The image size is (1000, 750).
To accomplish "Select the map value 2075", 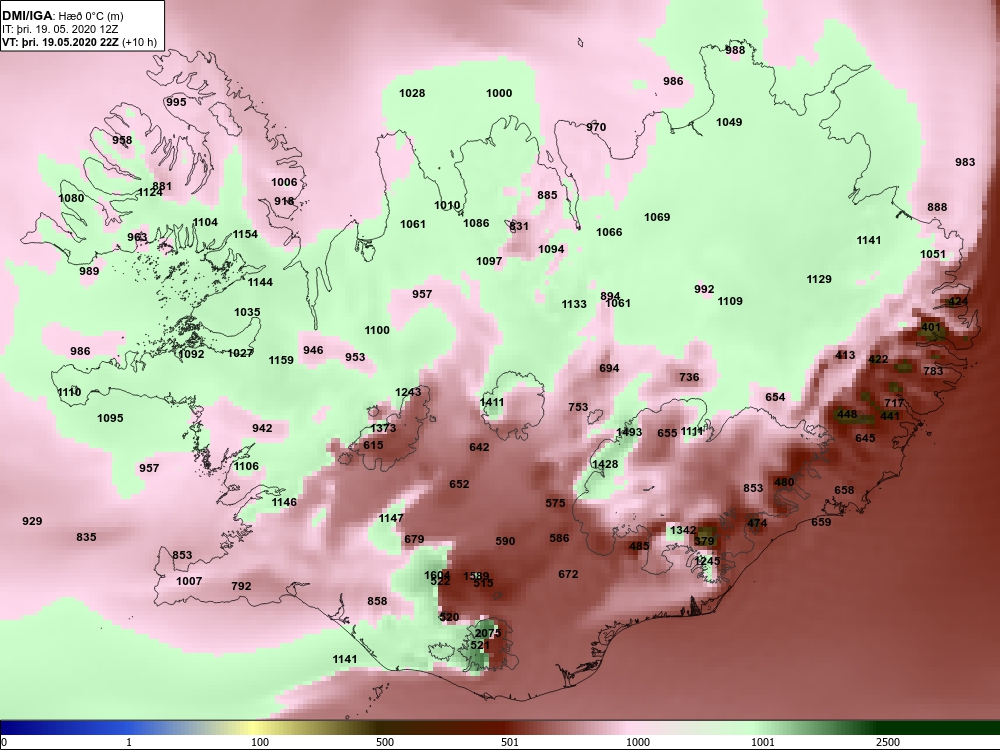I will 488,633.
